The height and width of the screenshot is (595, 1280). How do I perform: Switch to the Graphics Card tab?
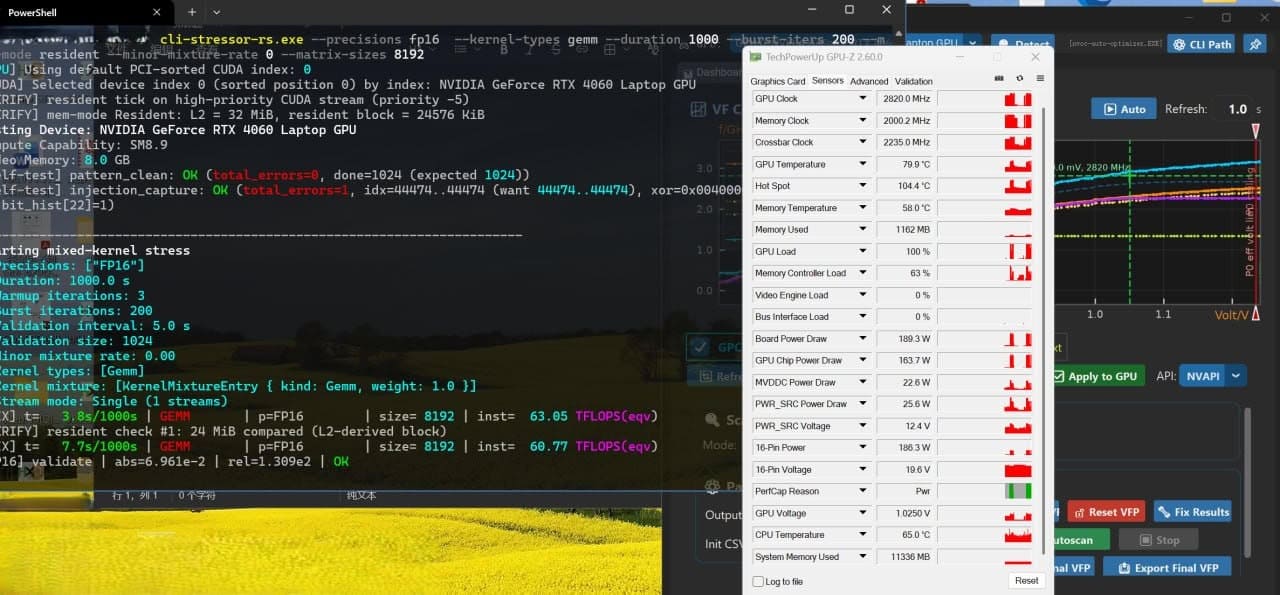pyautogui.click(x=778, y=81)
